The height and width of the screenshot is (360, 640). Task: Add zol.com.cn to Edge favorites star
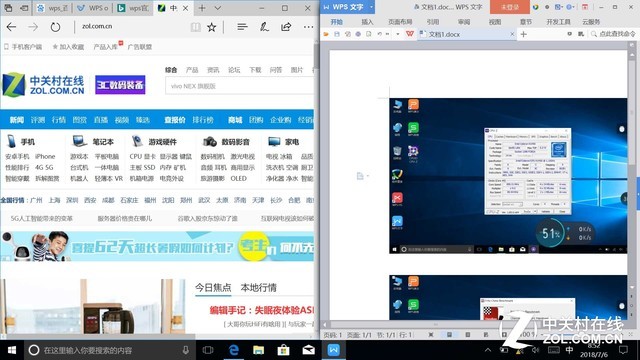click(x=211, y=27)
